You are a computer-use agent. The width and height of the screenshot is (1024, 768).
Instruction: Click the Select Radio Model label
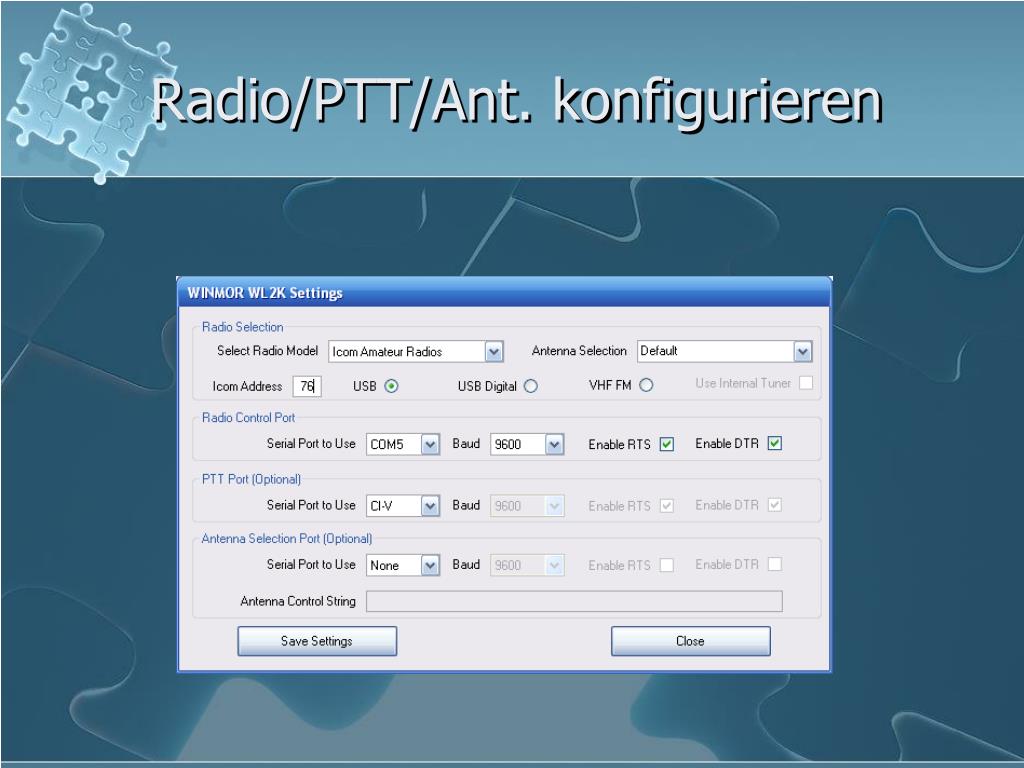coord(267,351)
